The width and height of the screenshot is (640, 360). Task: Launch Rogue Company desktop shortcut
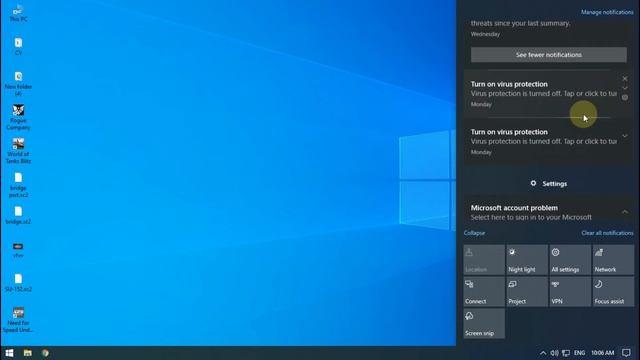(x=18, y=117)
